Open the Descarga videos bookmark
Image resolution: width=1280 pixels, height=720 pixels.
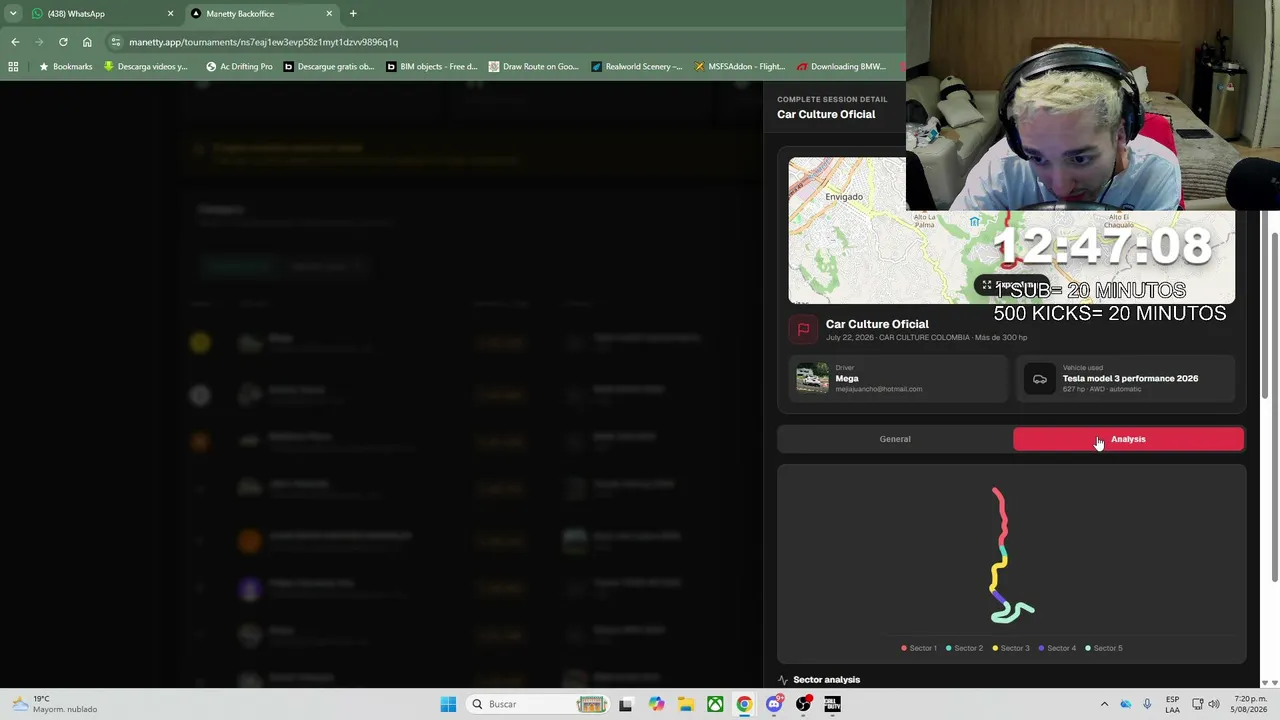tap(145, 67)
